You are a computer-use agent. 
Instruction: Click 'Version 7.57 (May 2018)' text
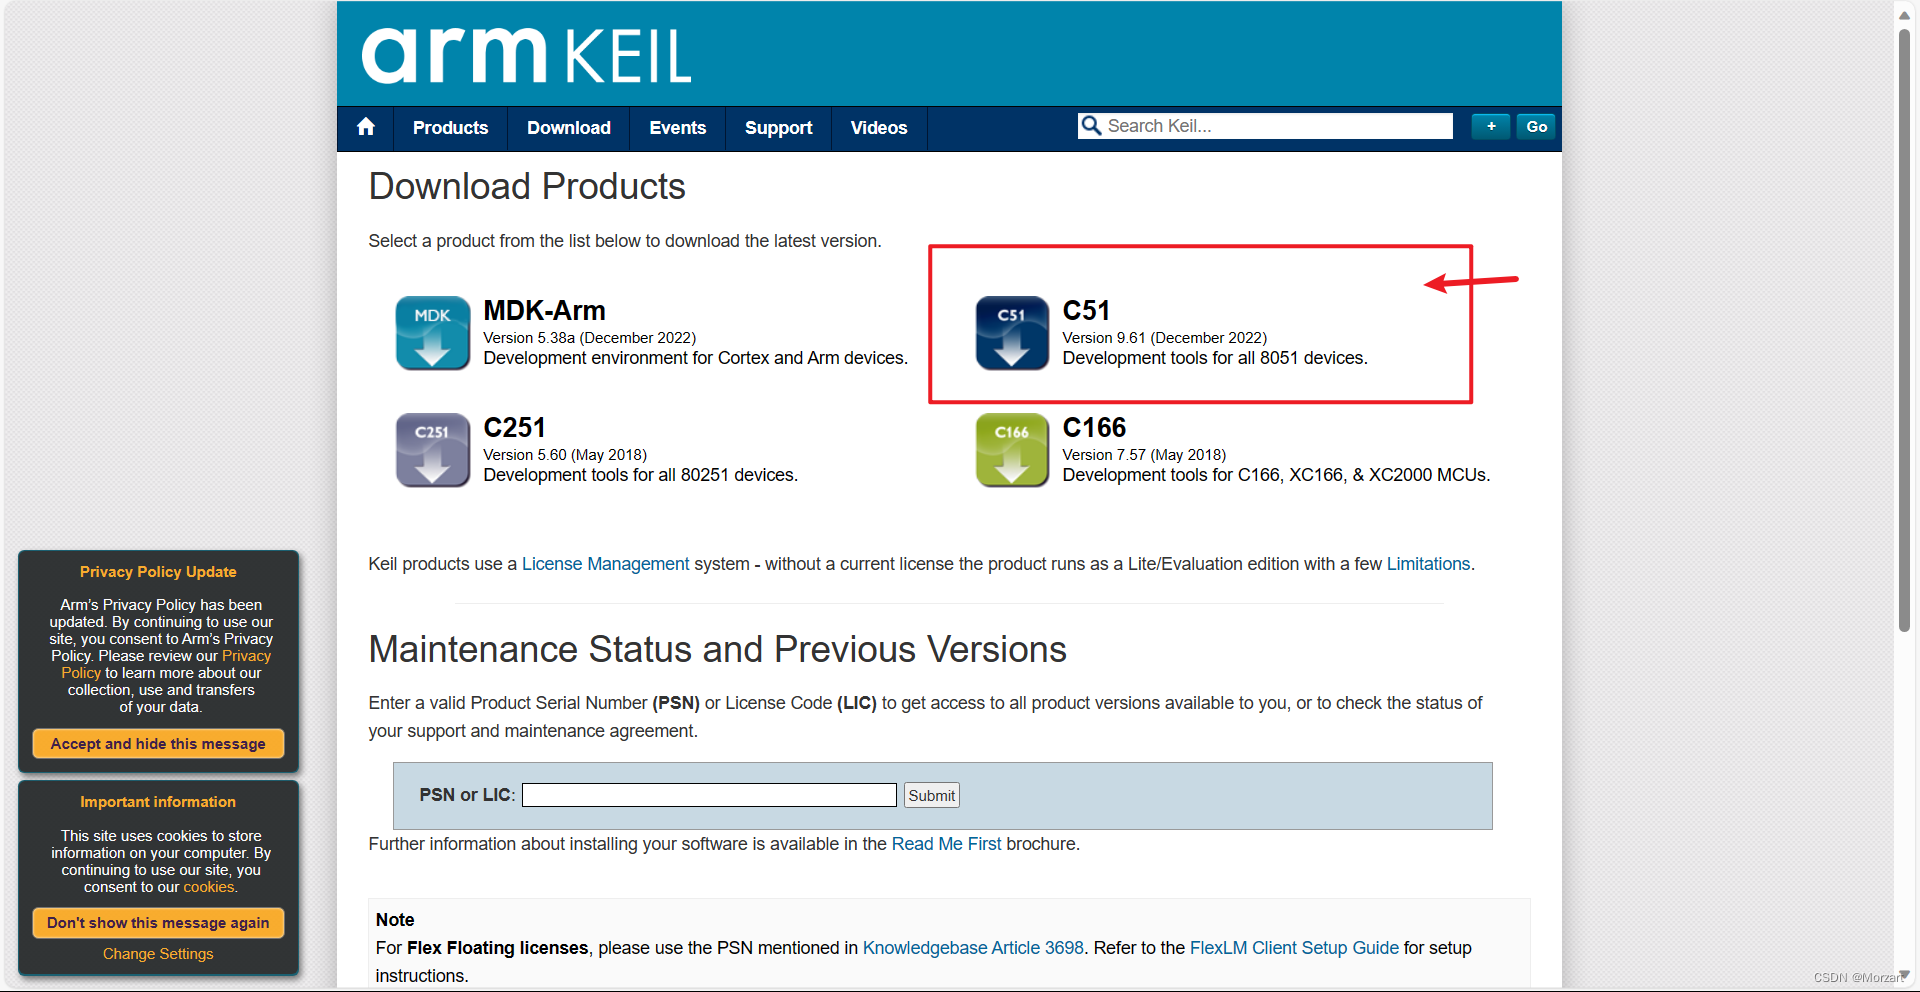click(x=1144, y=455)
